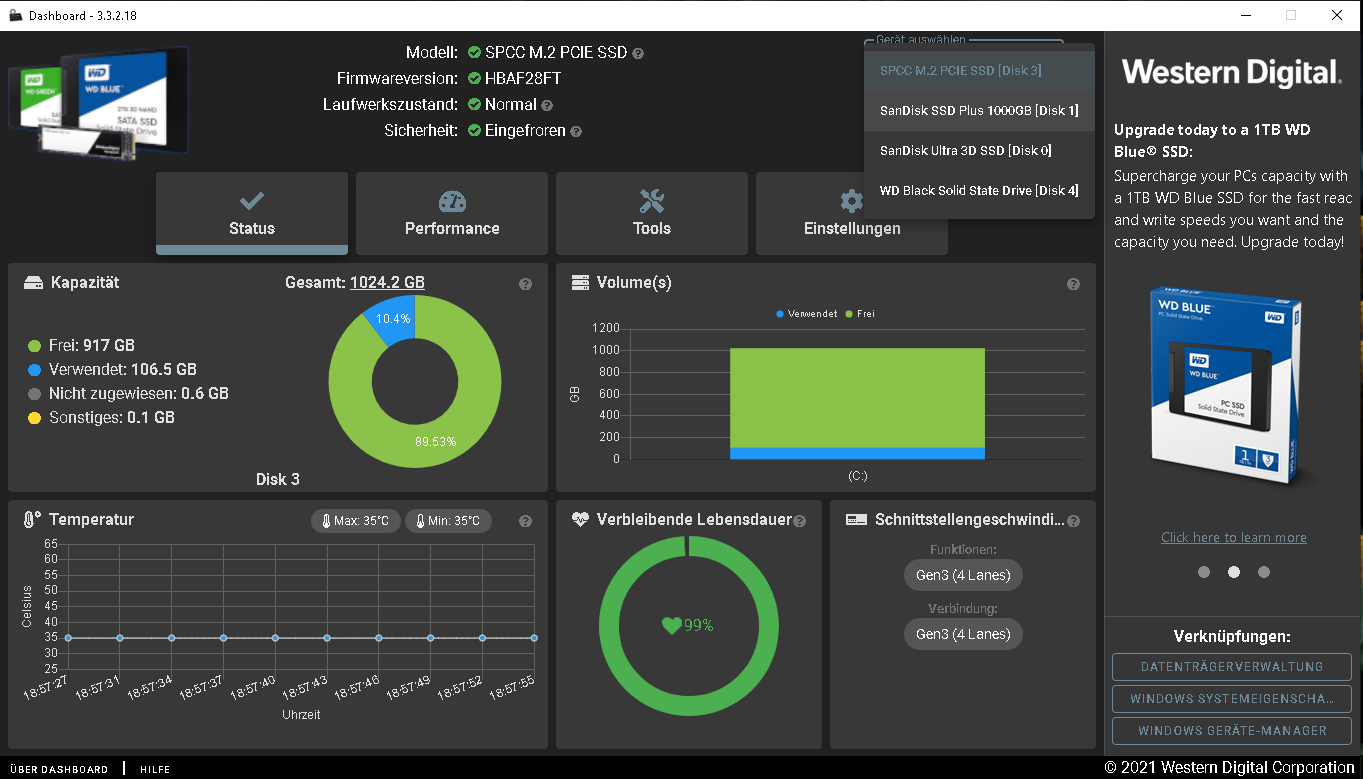
Task: Switch to the Status tab
Action: click(x=252, y=213)
